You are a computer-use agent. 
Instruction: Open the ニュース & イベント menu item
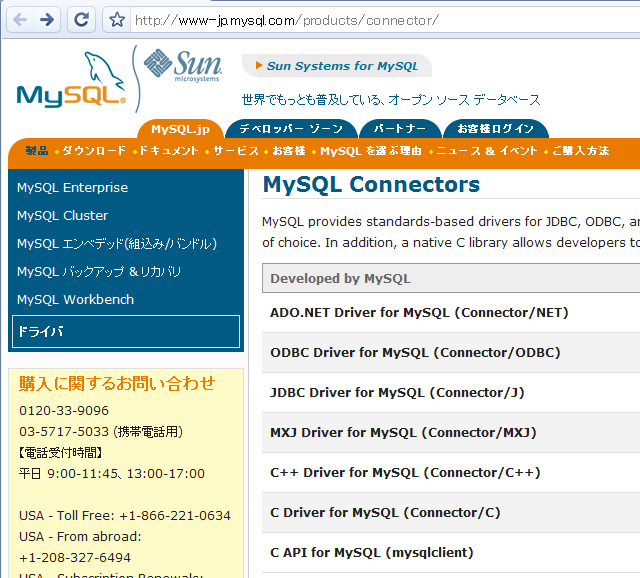coord(487,151)
